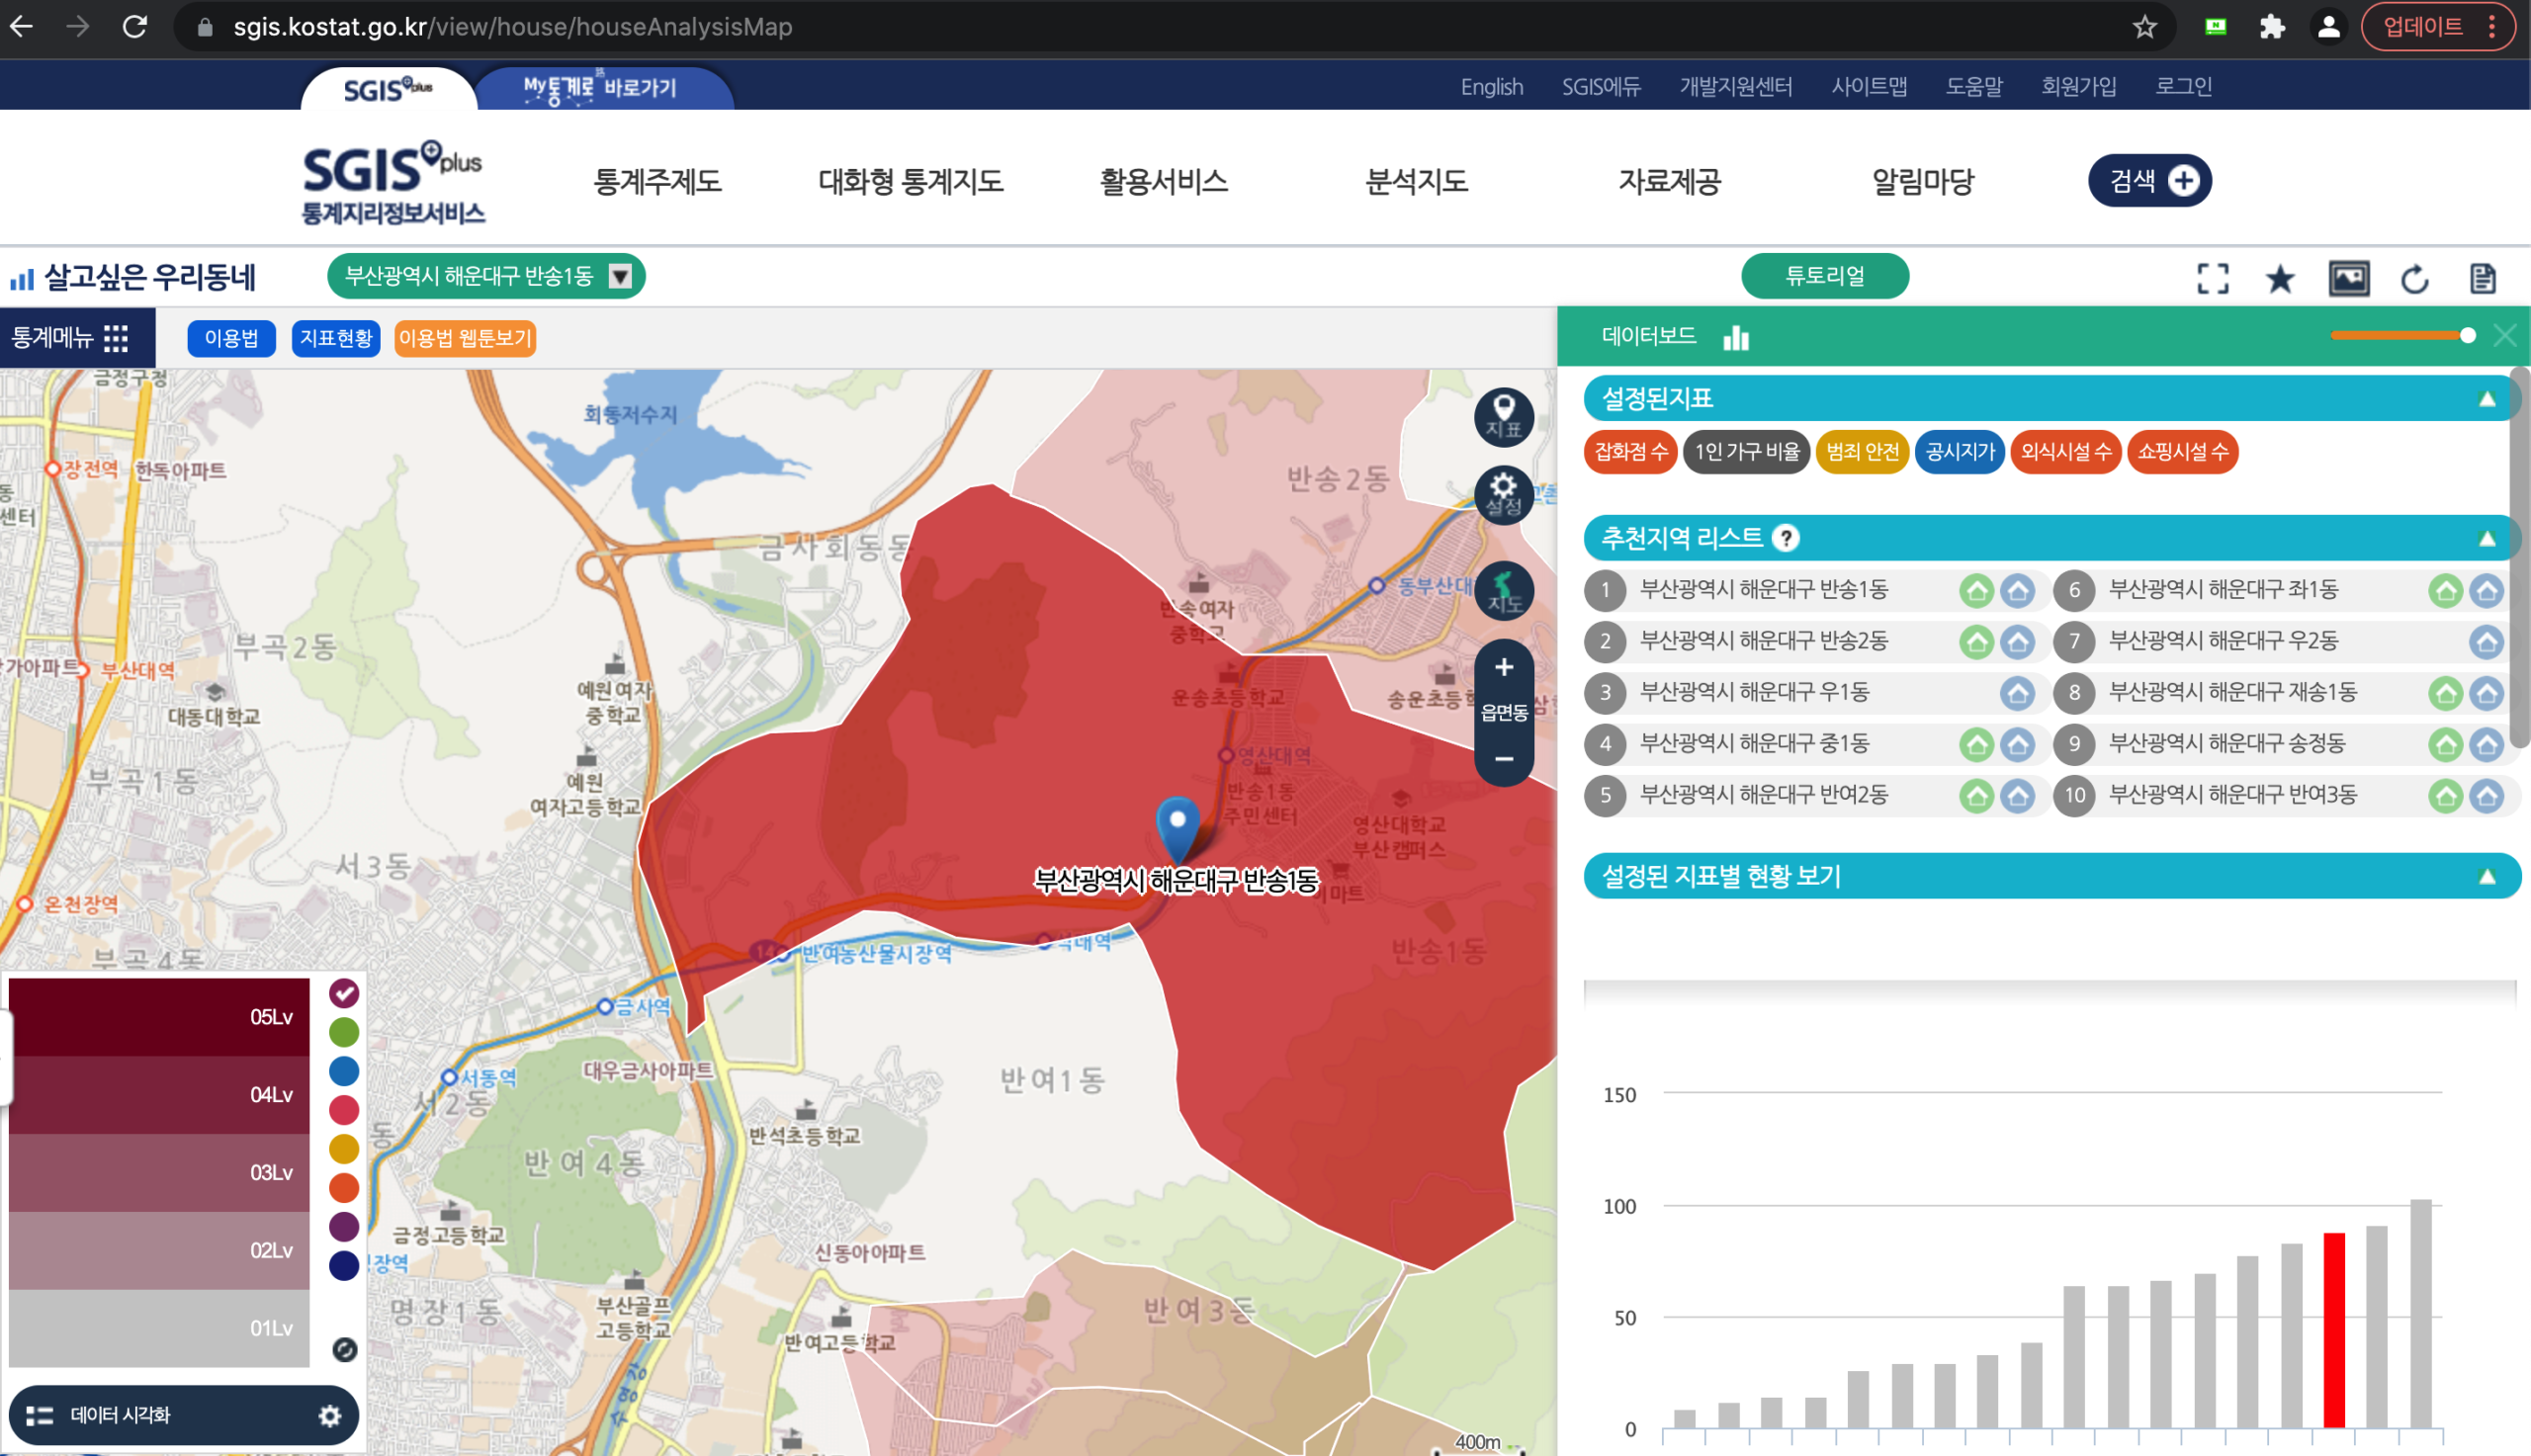2531x1456 pixels.
Task: Click the circular refresh reset icon
Action: point(2415,278)
